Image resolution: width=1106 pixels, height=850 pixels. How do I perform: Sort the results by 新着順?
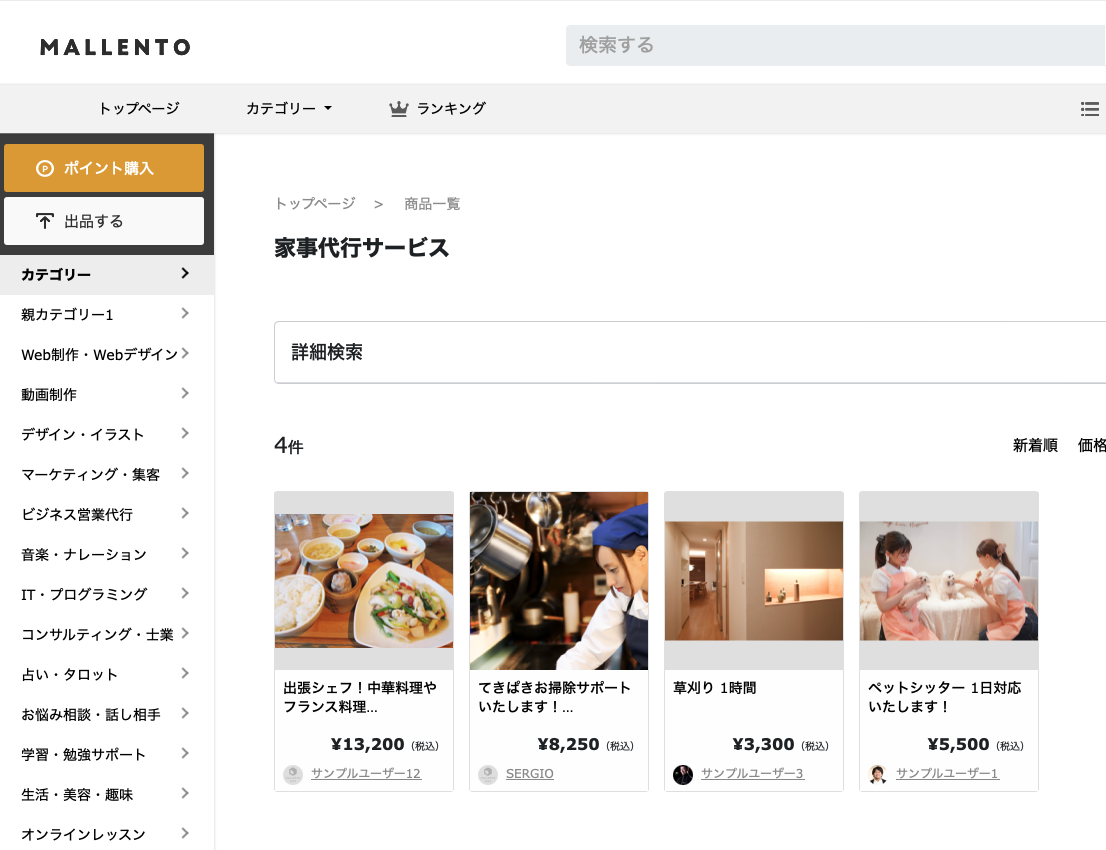(1035, 446)
